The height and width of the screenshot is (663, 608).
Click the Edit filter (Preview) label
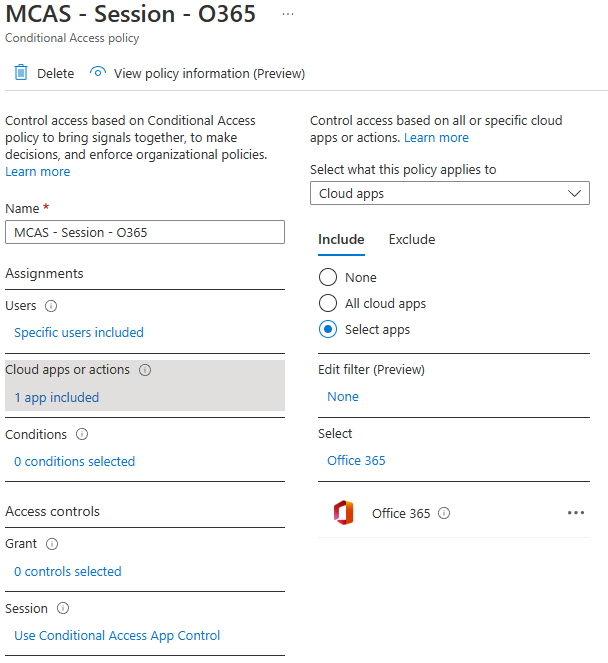371,370
